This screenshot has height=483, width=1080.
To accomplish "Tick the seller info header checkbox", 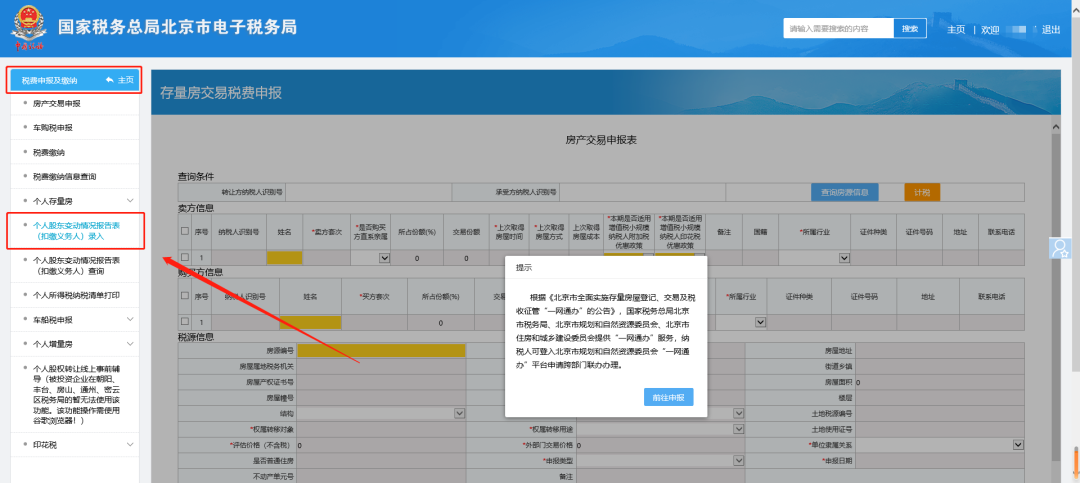I will (x=184, y=231).
